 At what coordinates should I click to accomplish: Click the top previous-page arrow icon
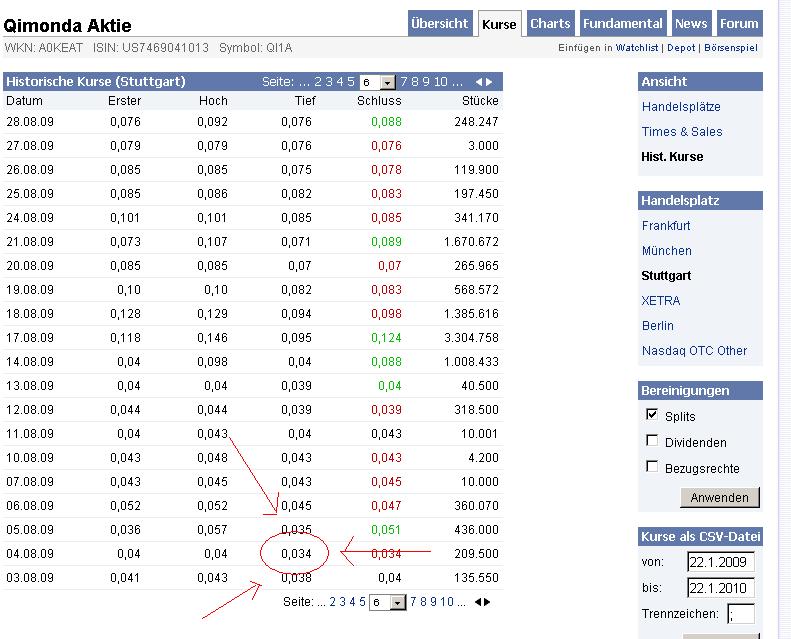[479, 82]
